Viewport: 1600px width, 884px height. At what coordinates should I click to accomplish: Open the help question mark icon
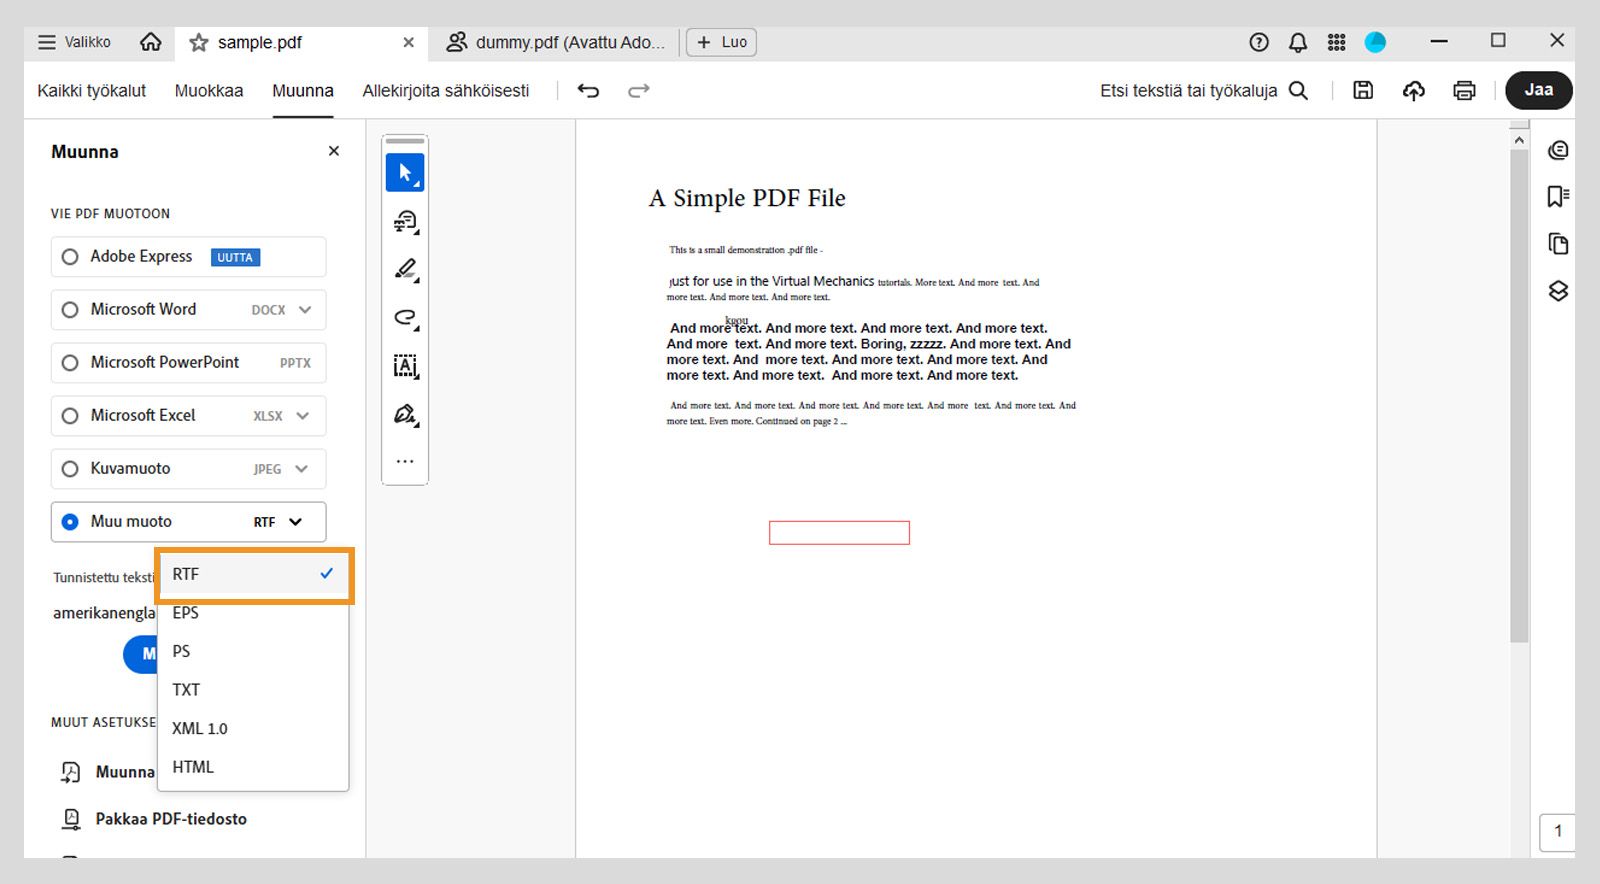(1259, 42)
